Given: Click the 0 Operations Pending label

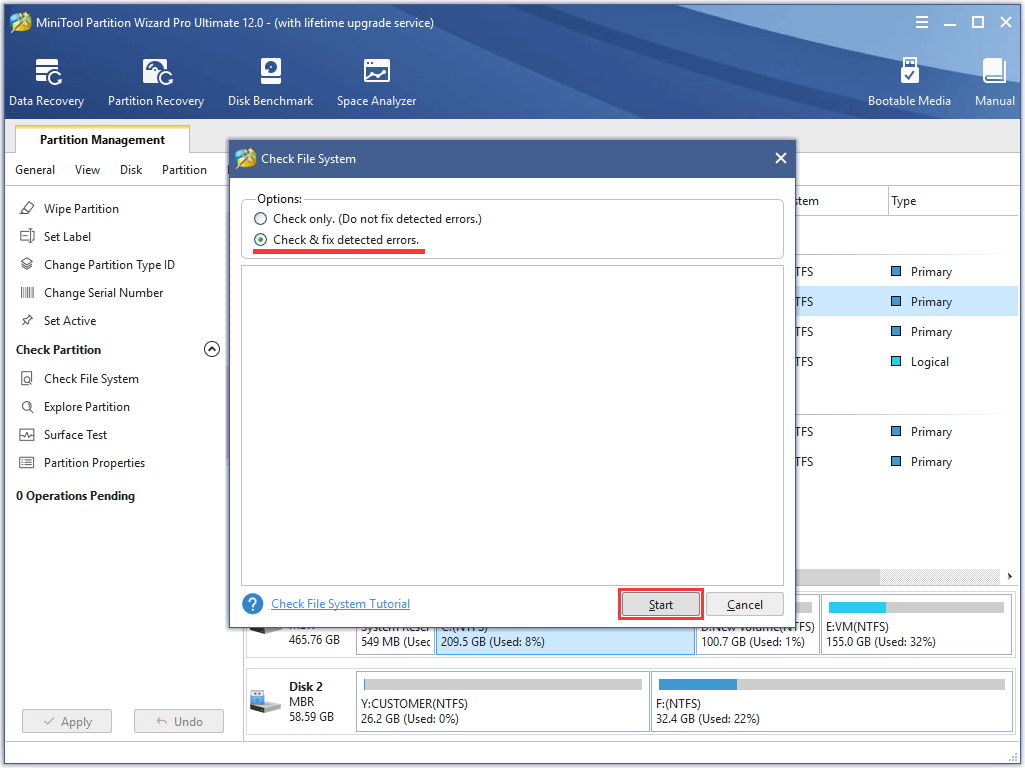Looking at the screenshot, I should (x=75, y=496).
